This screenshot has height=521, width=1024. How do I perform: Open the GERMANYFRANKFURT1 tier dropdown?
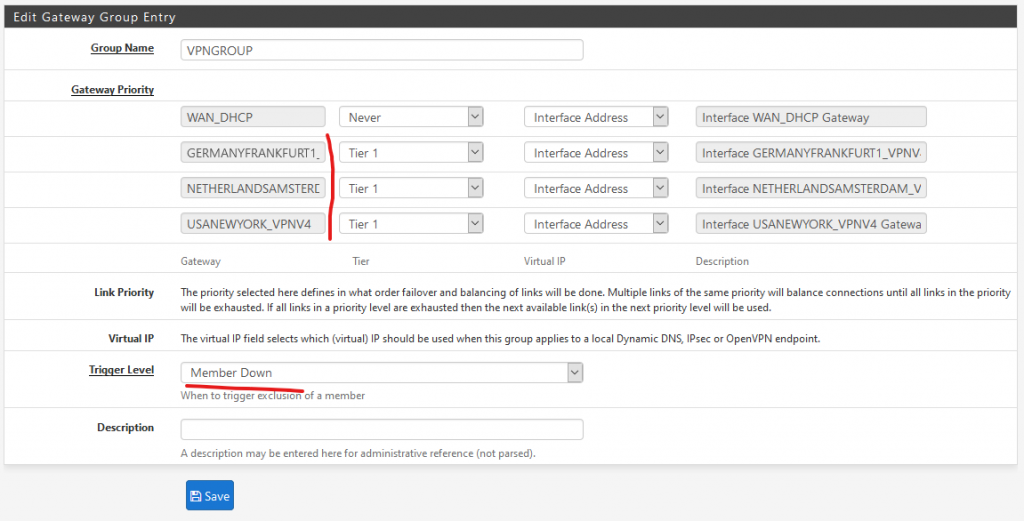pyautogui.click(x=411, y=153)
